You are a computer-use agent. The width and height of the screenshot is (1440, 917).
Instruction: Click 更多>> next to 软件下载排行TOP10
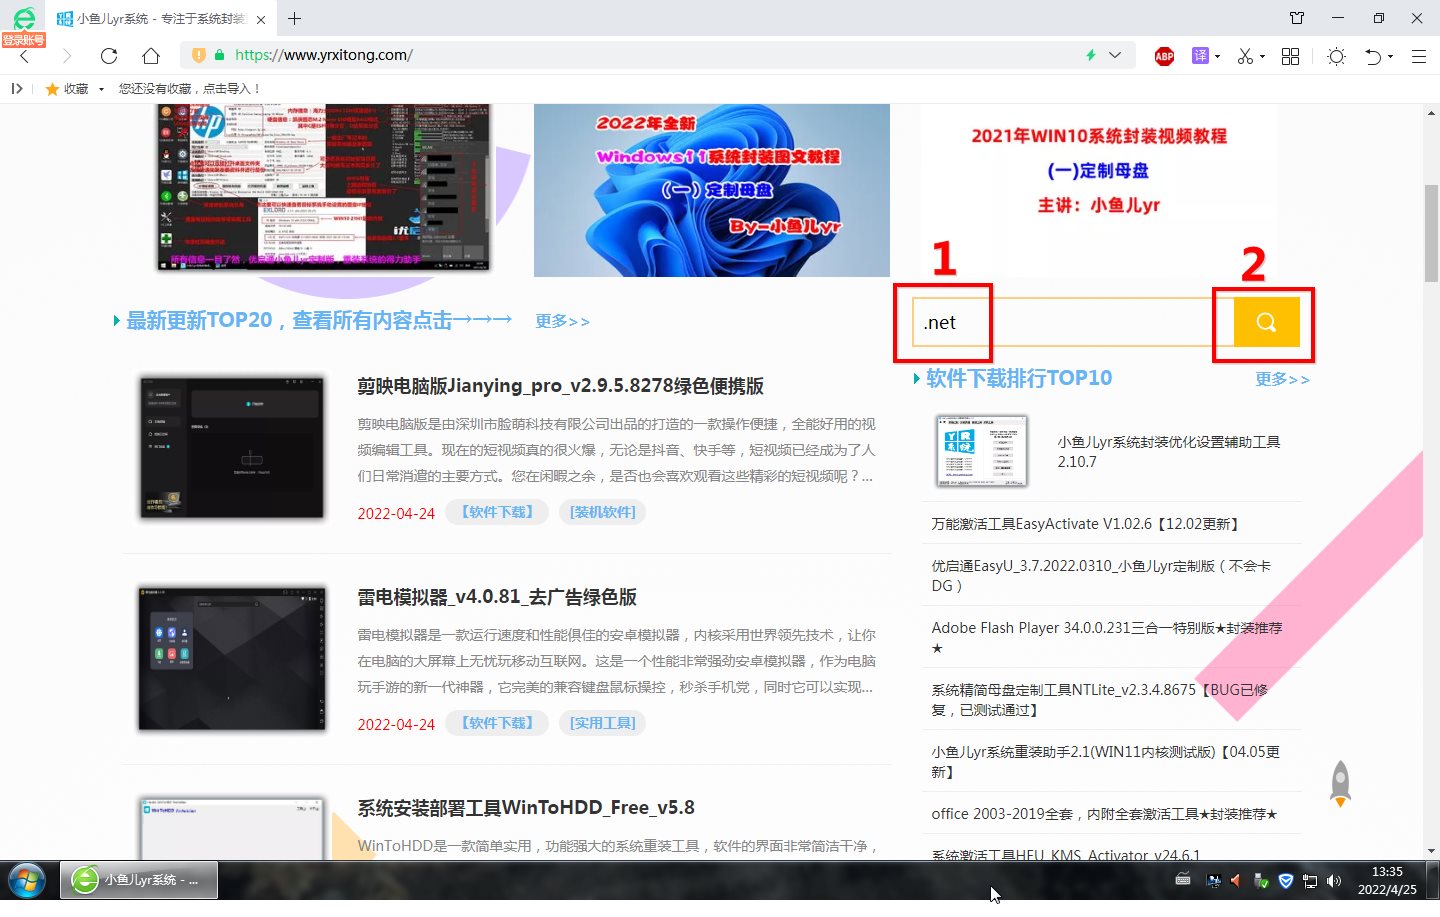1282,379
